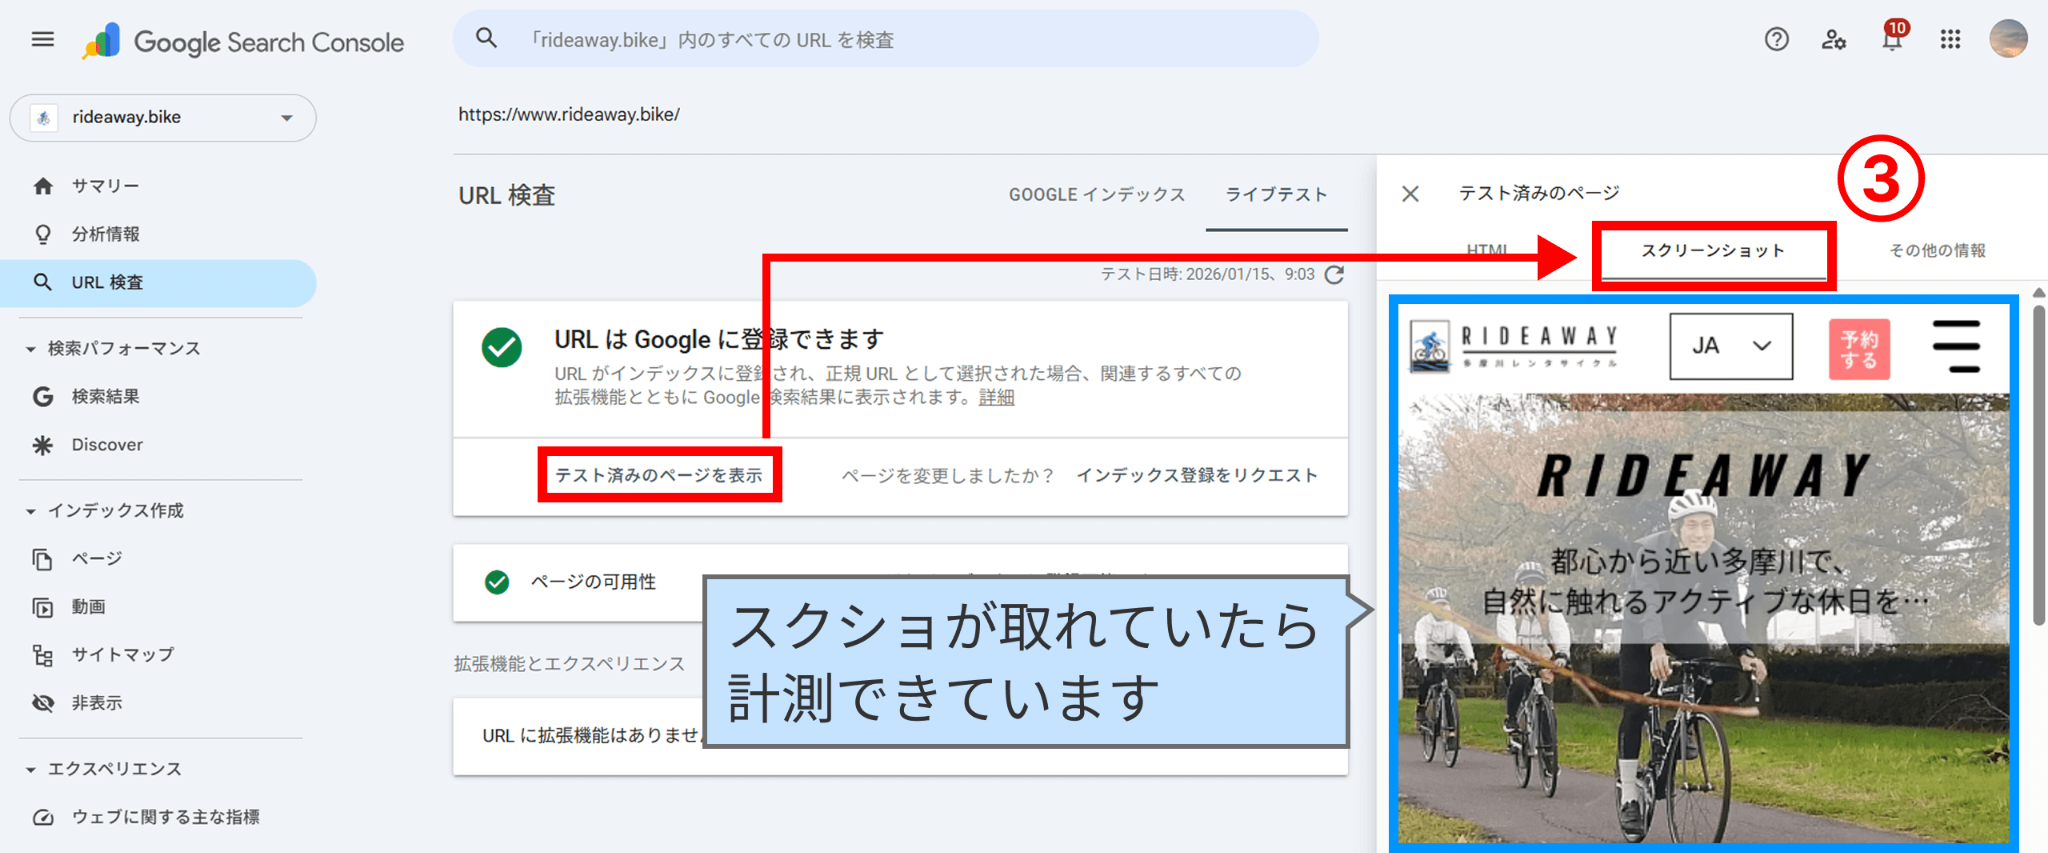Click テスト済みのページを表示 button

coord(659,475)
